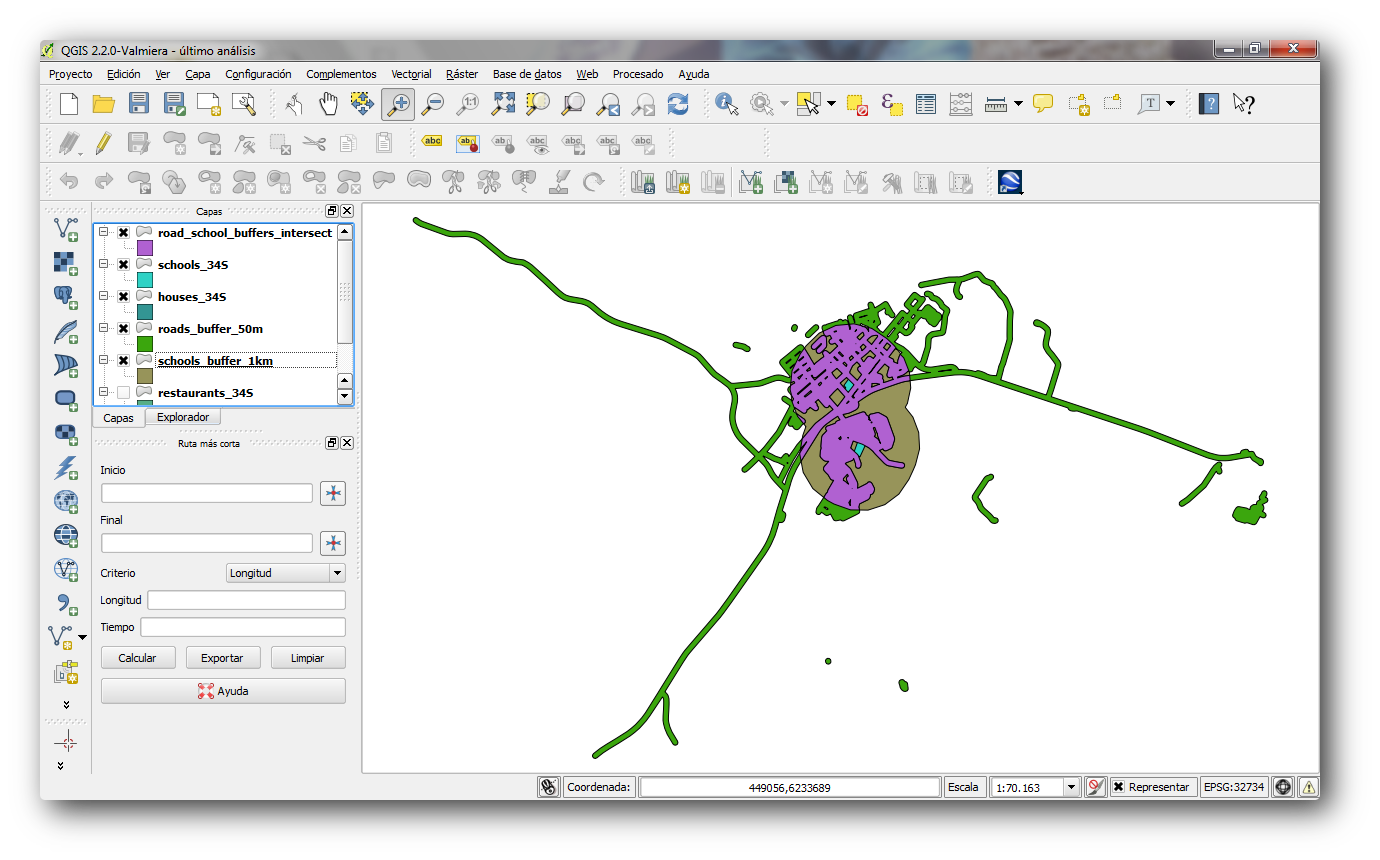Toggle visibility of schools_34S layer
Viewport: 1380px width, 860px height.
123,265
